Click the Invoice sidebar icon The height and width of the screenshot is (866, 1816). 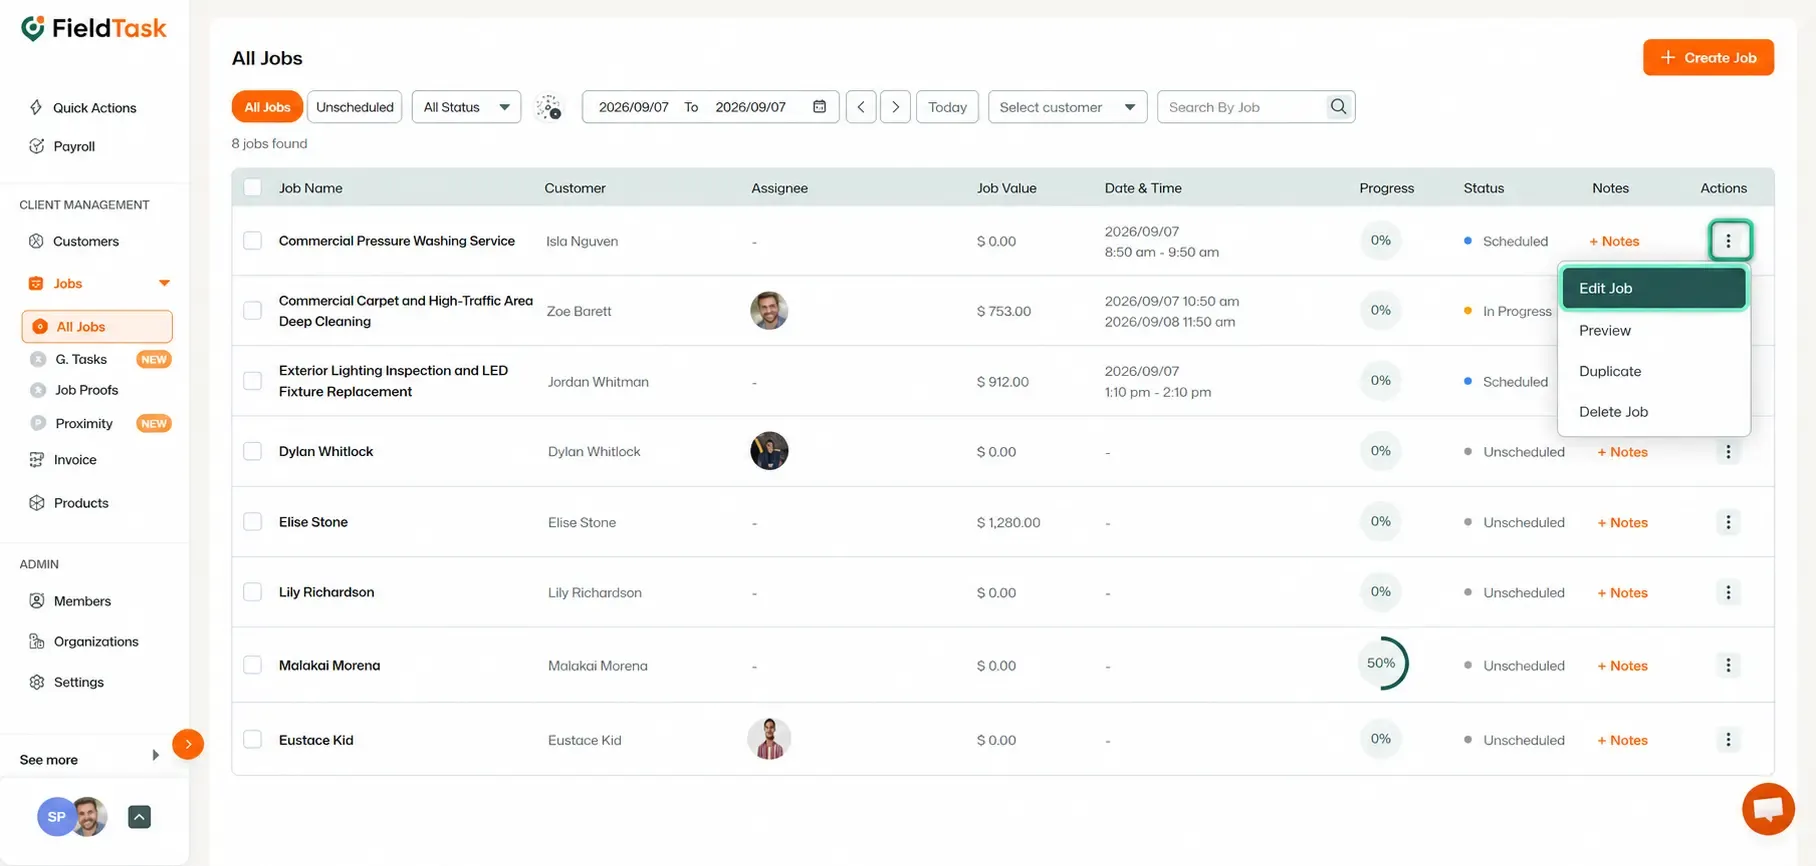pos(37,460)
